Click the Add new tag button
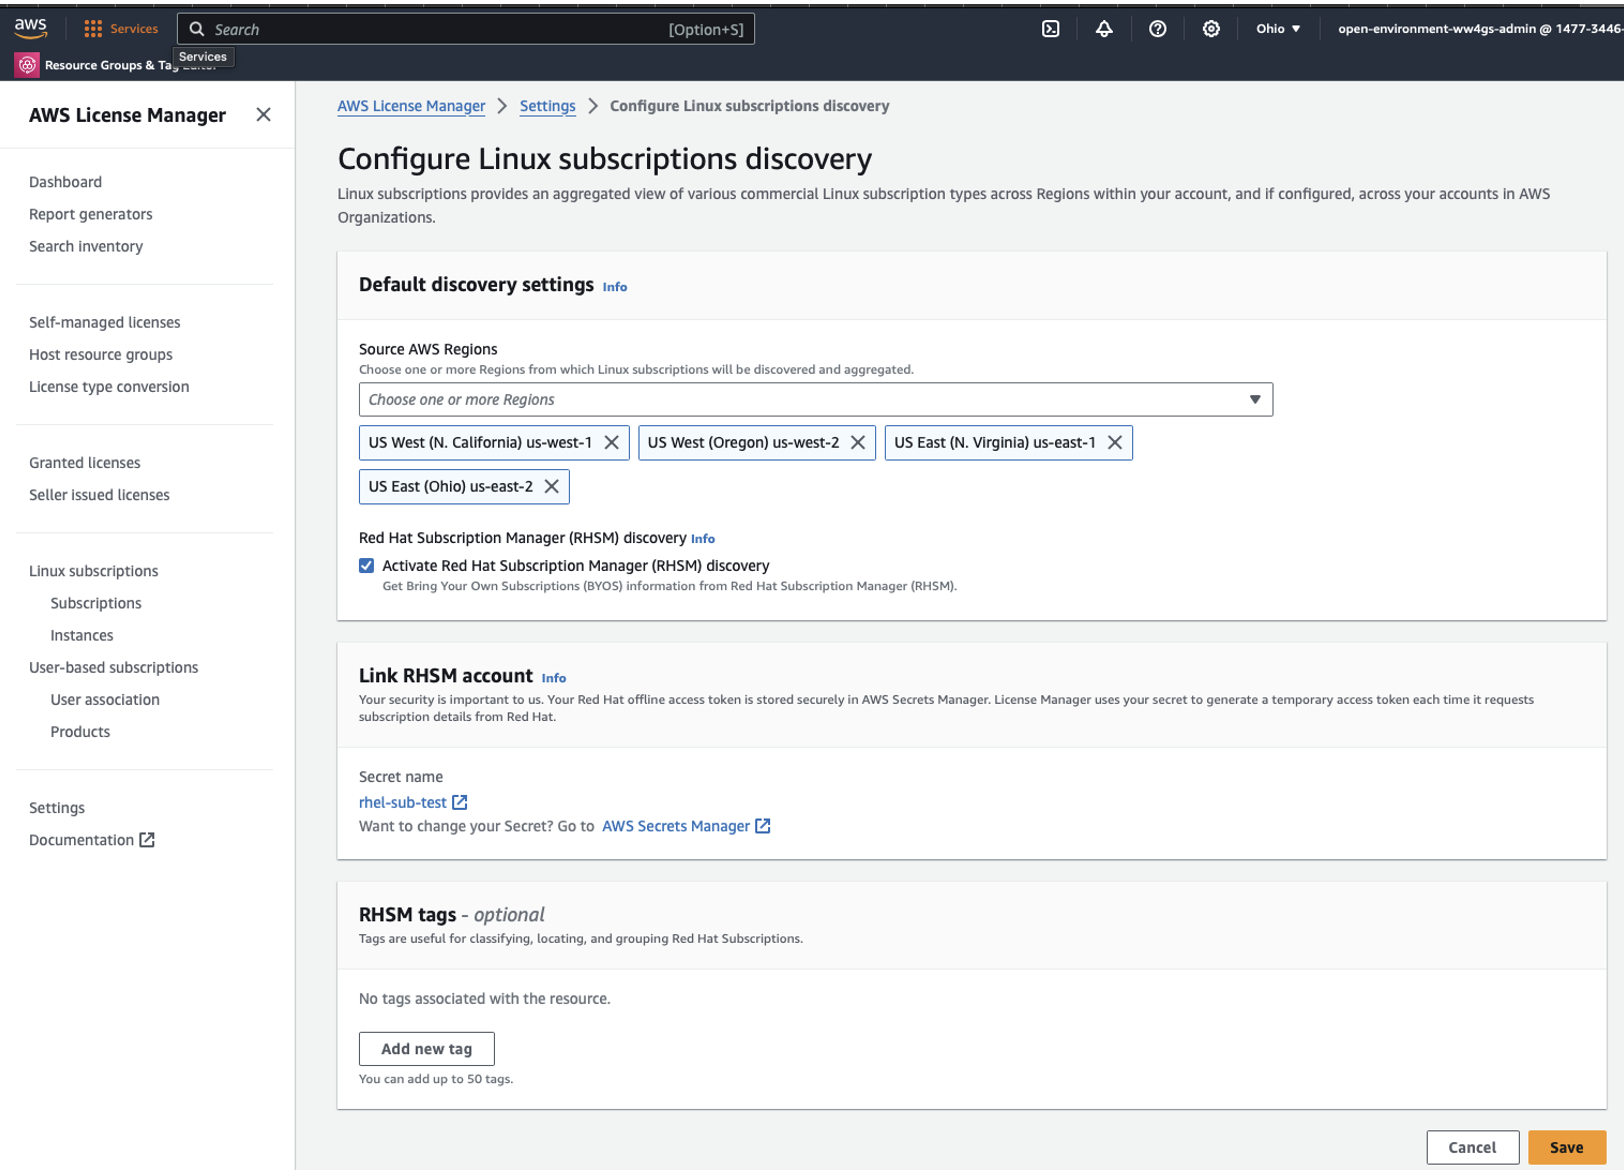 tap(426, 1048)
